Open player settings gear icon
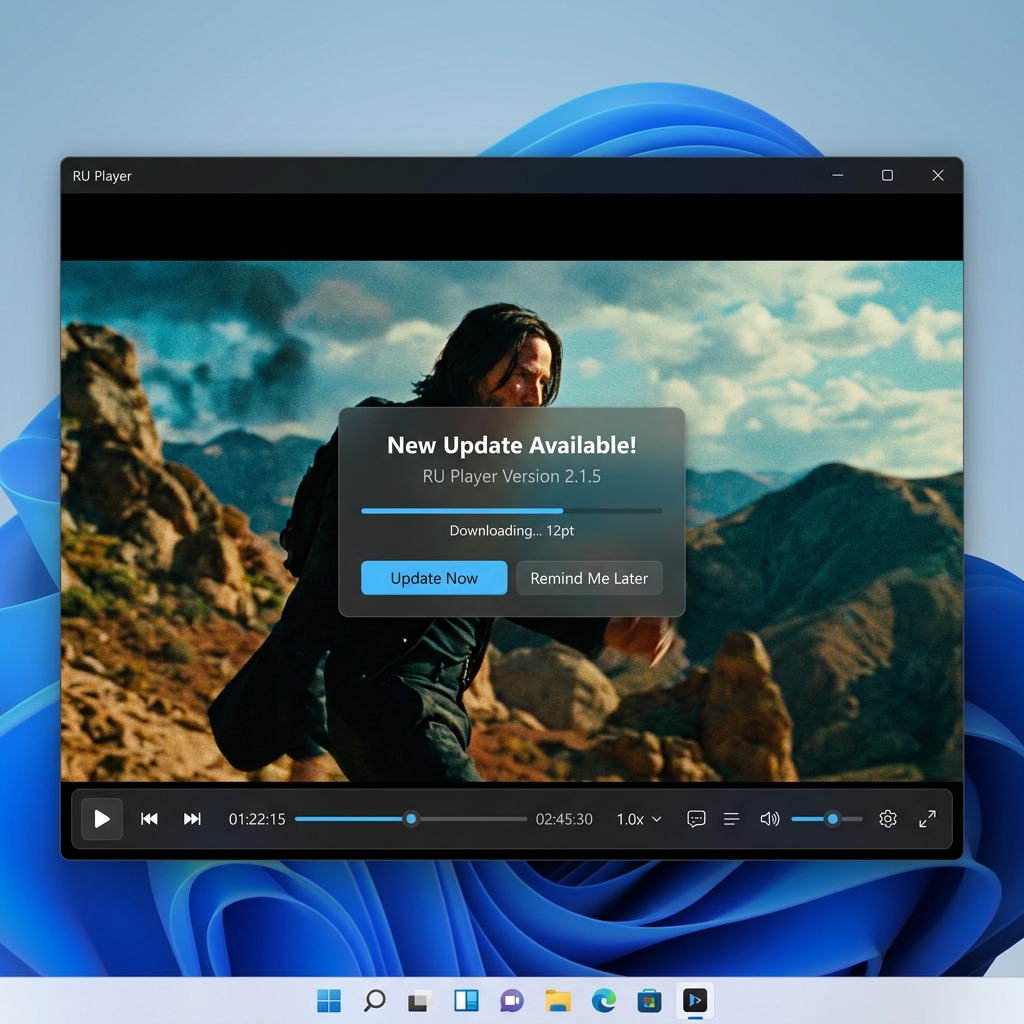The image size is (1024, 1024). click(x=888, y=819)
